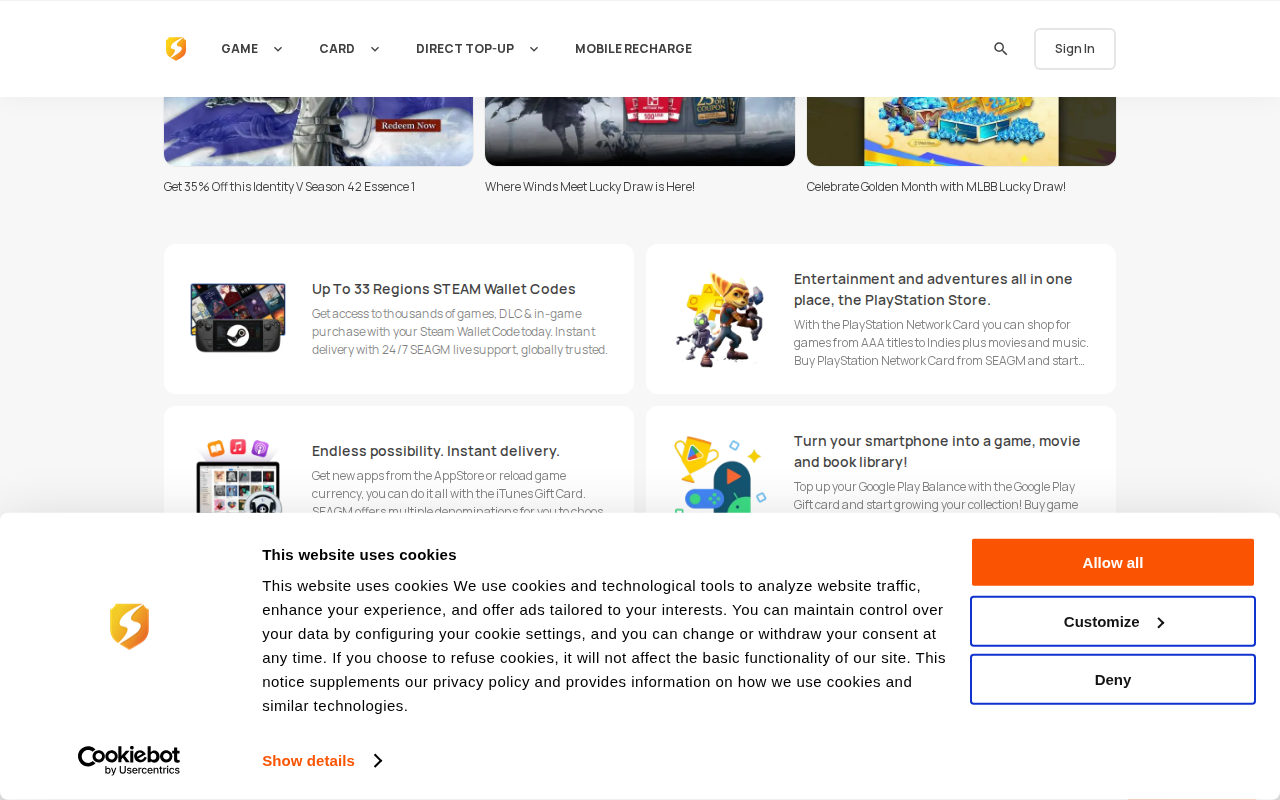Click the SEAGM logo in the header

(x=176, y=49)
